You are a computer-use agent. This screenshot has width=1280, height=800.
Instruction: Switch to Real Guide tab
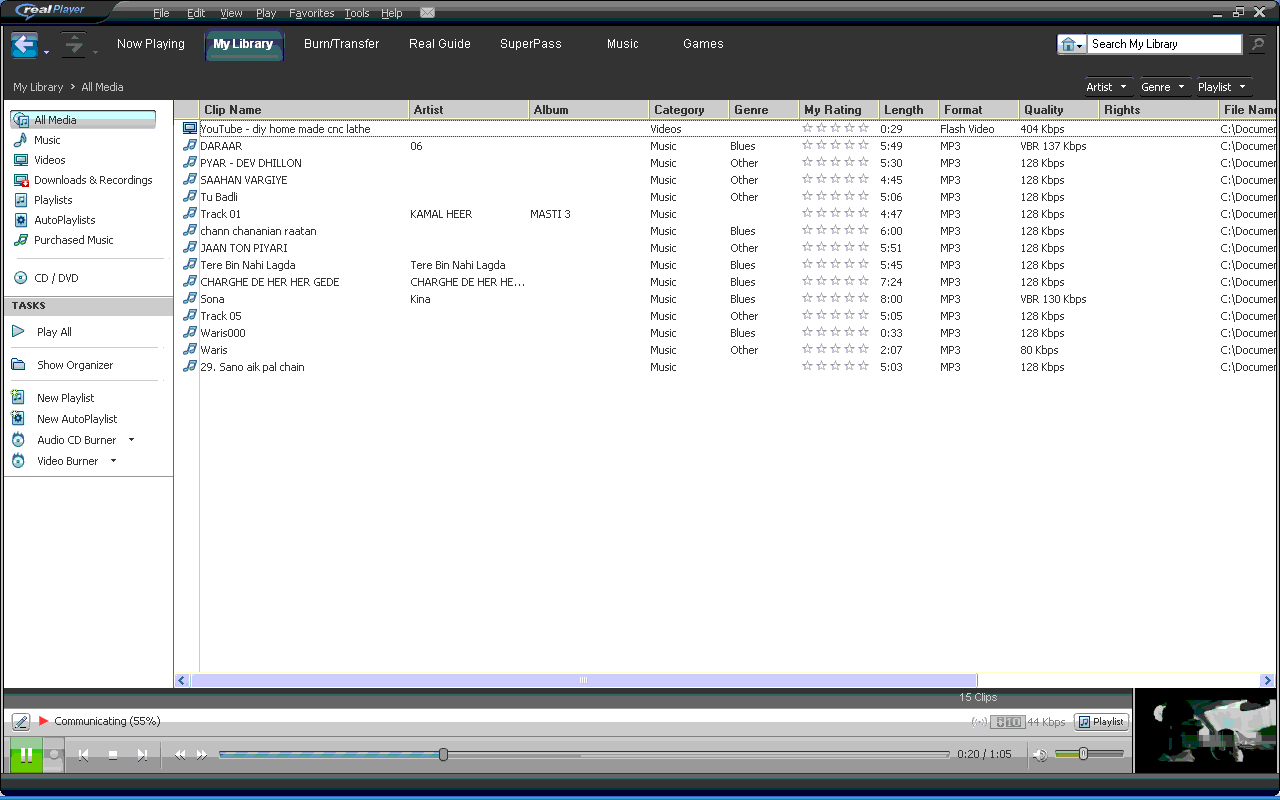point(440,44)
